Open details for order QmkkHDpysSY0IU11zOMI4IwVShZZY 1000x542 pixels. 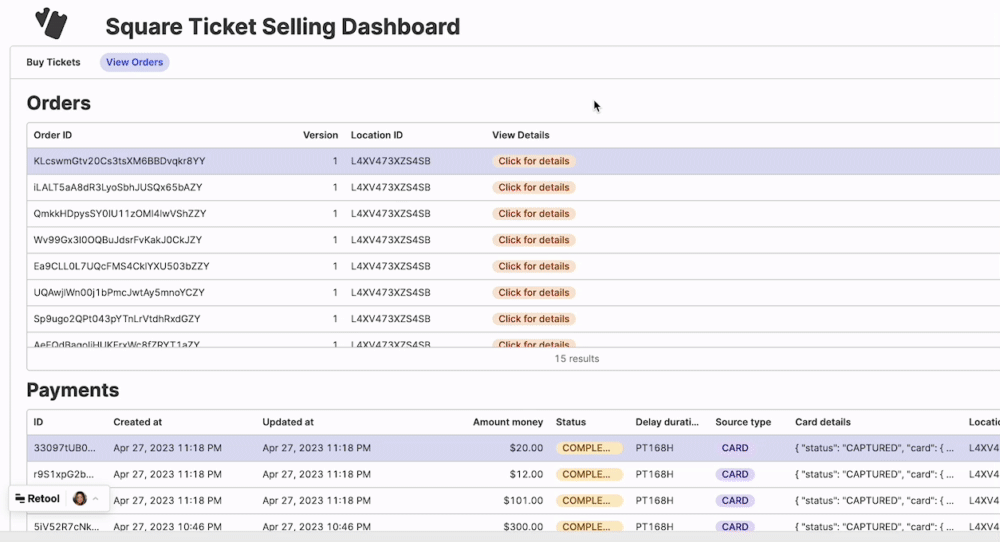(x=533, y=214)
